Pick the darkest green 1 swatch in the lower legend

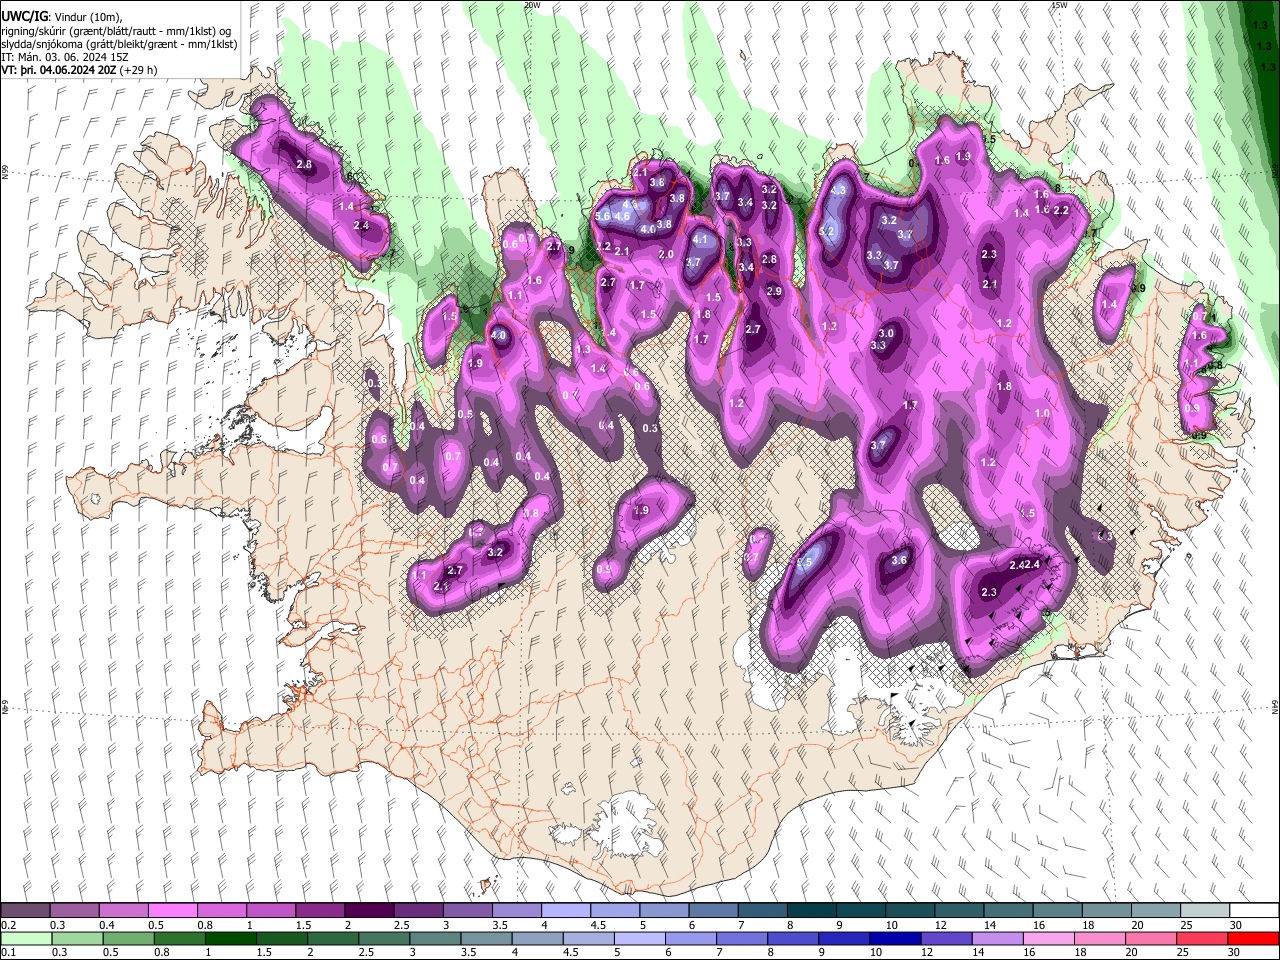pos(230,938)
